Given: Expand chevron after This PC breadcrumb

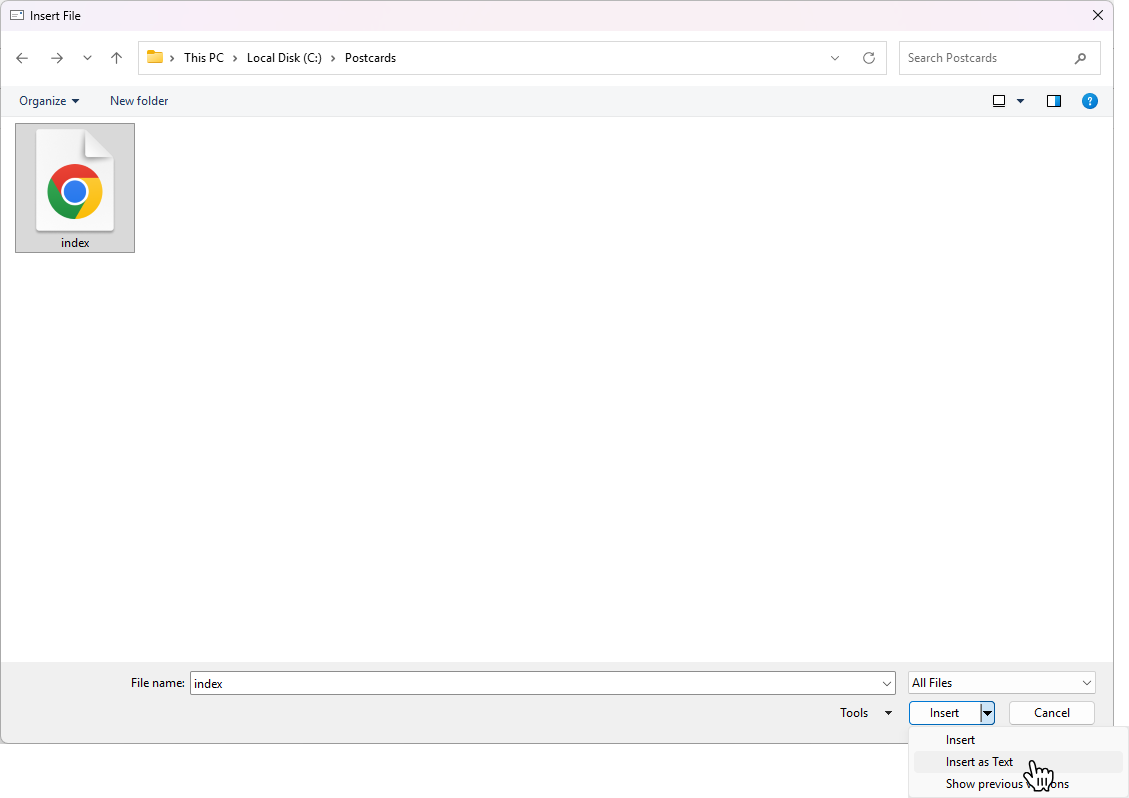Looking at the screenshot, I should point(235,58).
